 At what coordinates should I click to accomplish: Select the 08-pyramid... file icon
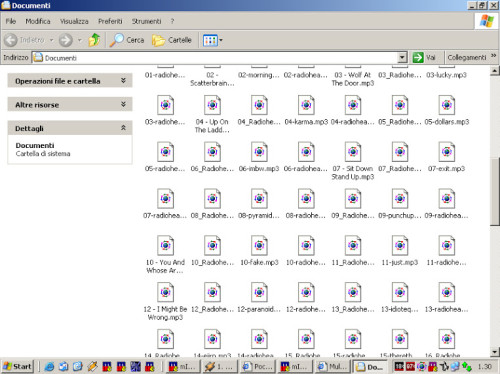coord(259,199)
